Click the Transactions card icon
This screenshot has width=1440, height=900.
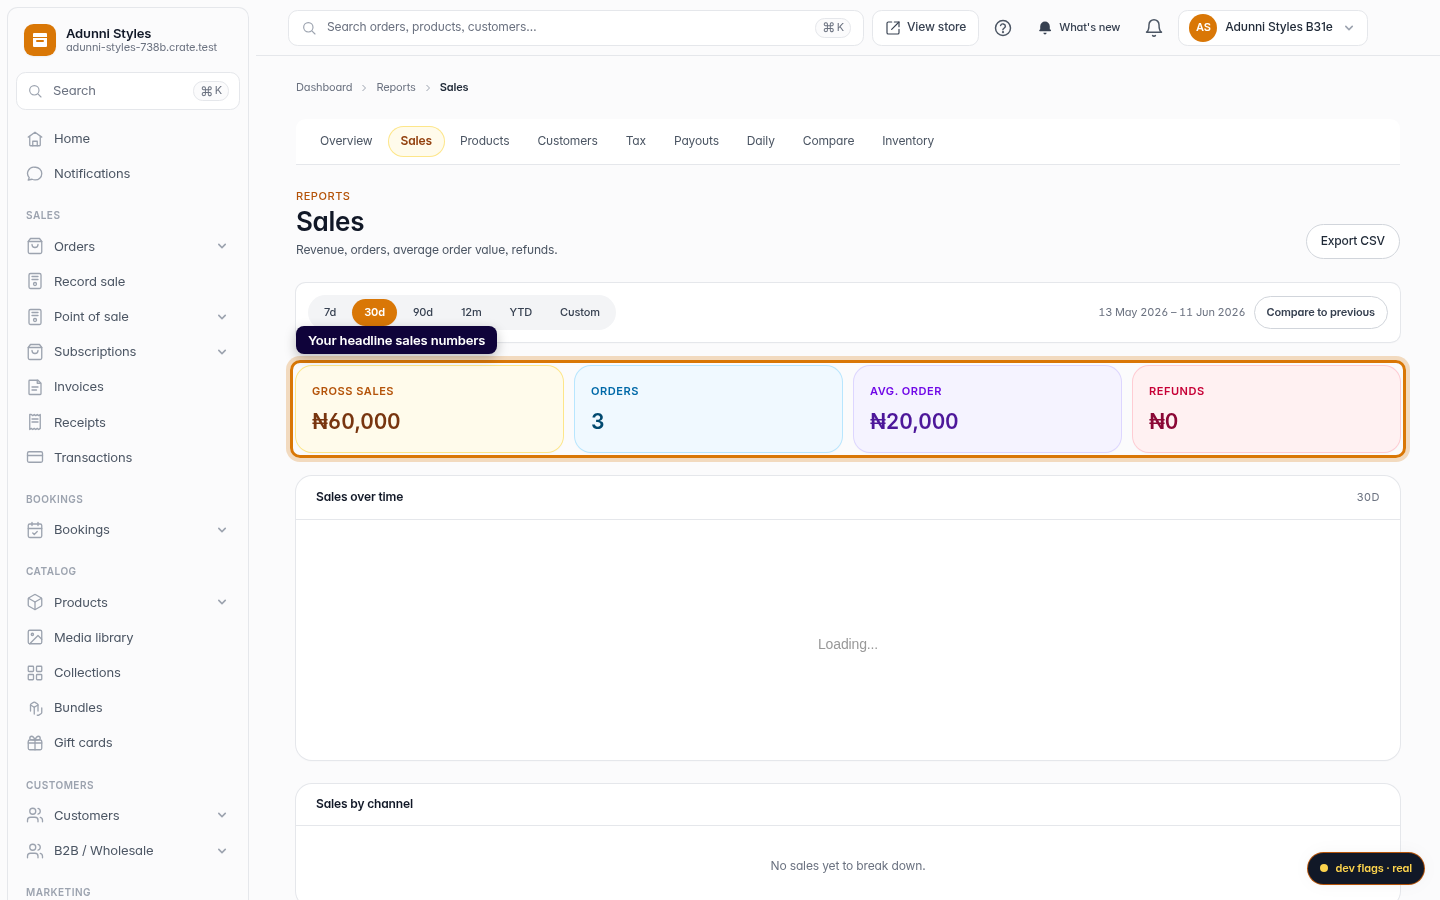point(35,457)
